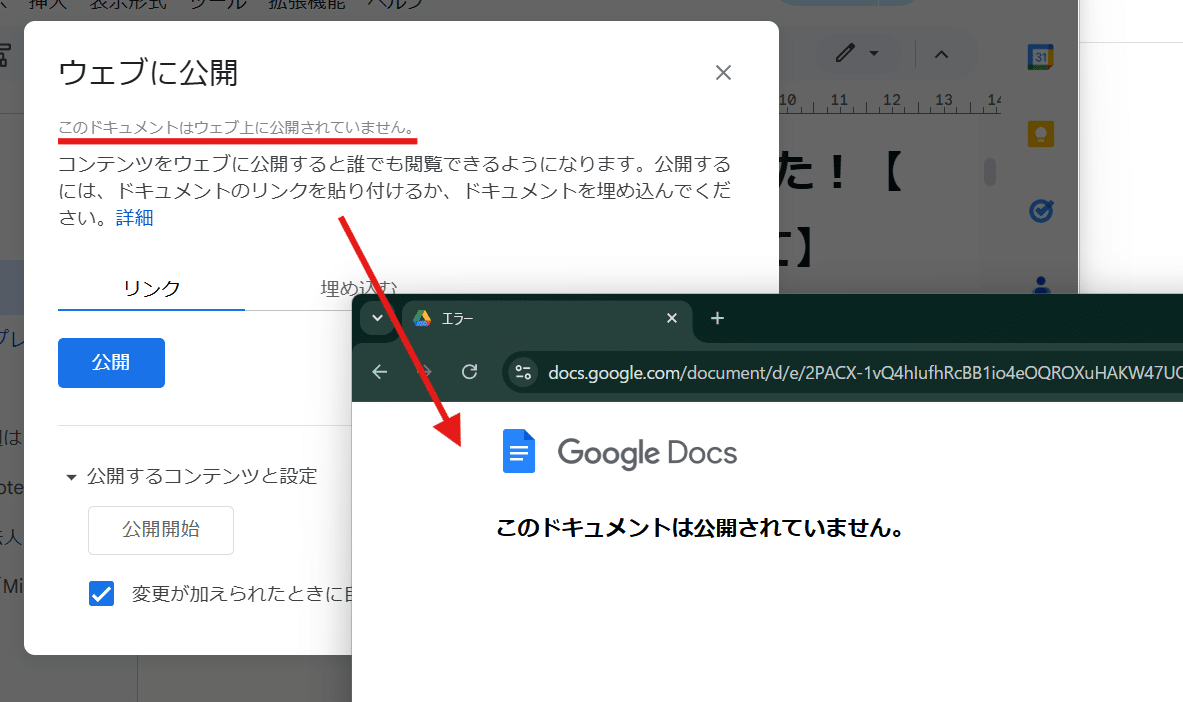Click the Google Drive favicon on tab
Image resolution: width=1183 pixels, height=702 pixels.
point(422,318)
